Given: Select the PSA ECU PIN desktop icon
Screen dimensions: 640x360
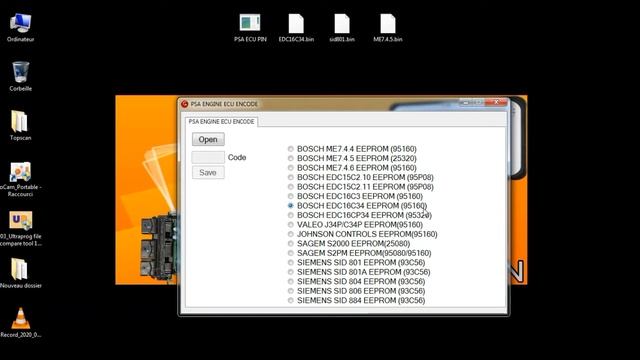Looking at the screenshot, I should pyautogui.click(x=250, y=23).
